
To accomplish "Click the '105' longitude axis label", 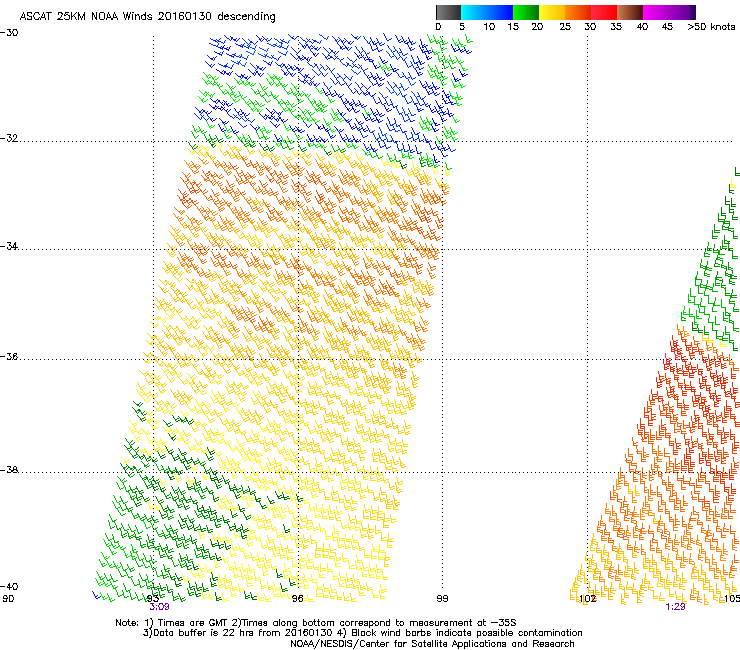I will (732, 599).
